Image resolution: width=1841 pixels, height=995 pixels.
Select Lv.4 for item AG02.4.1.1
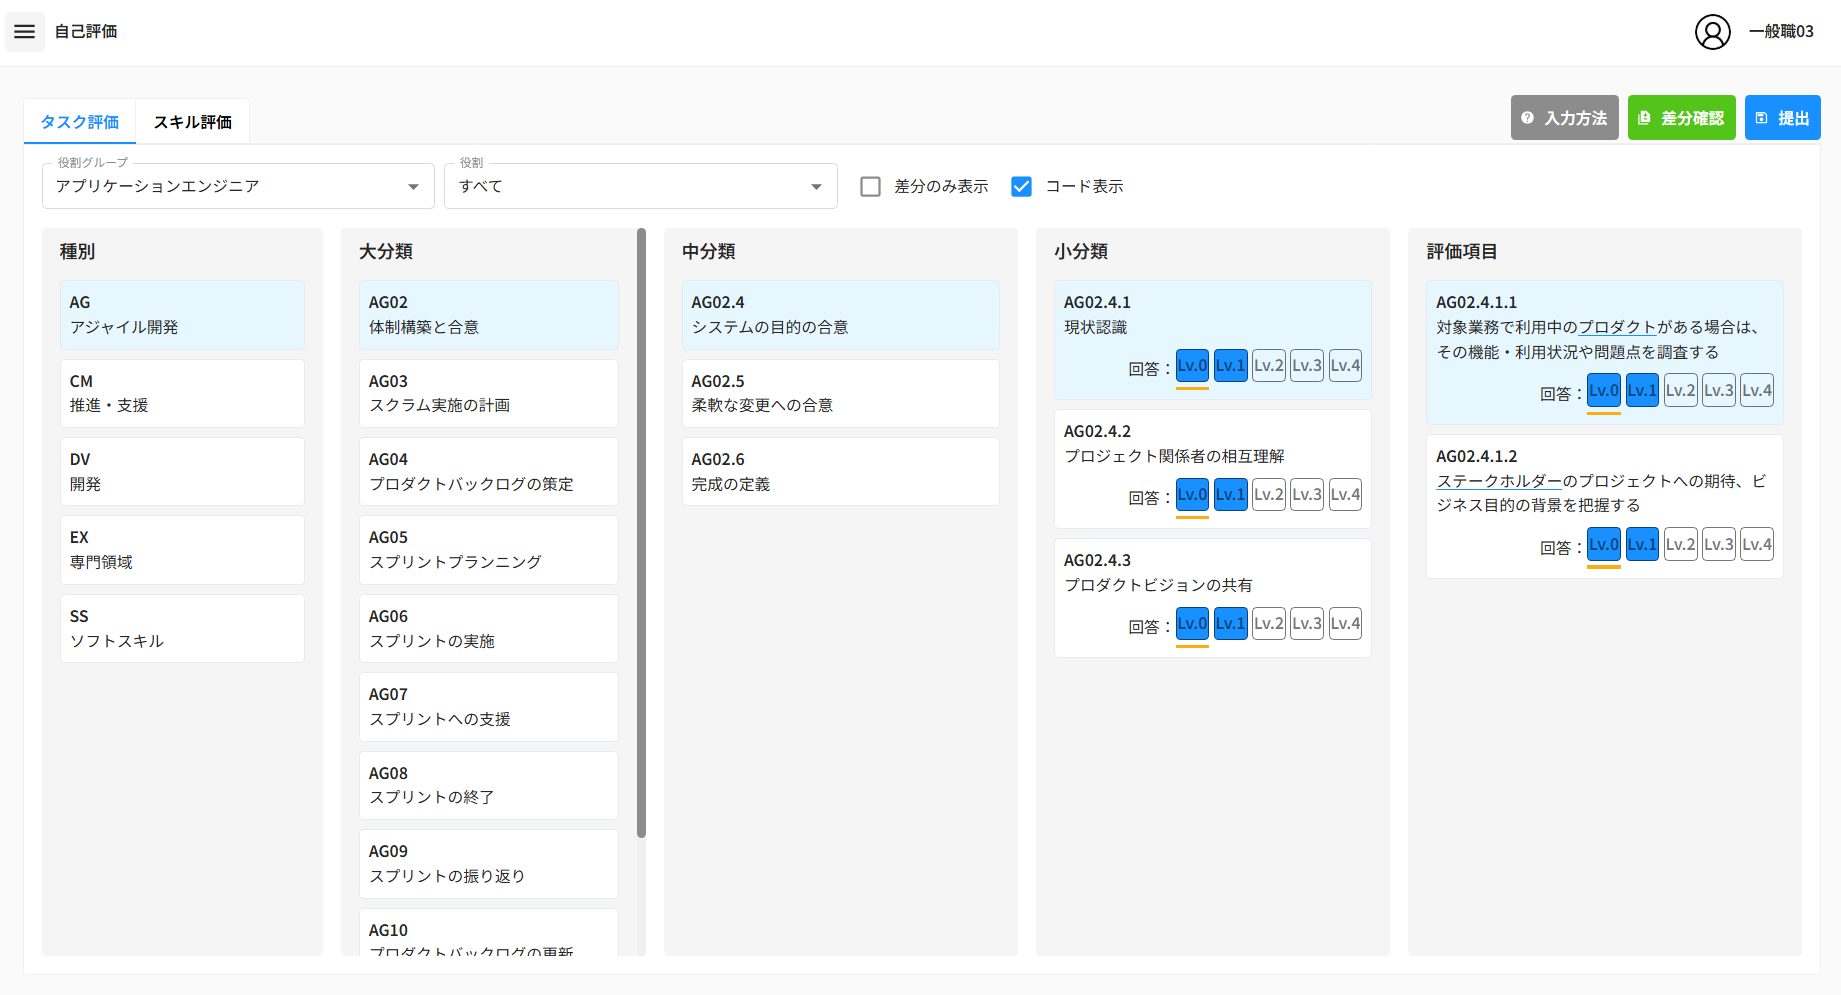[1757, 390]
